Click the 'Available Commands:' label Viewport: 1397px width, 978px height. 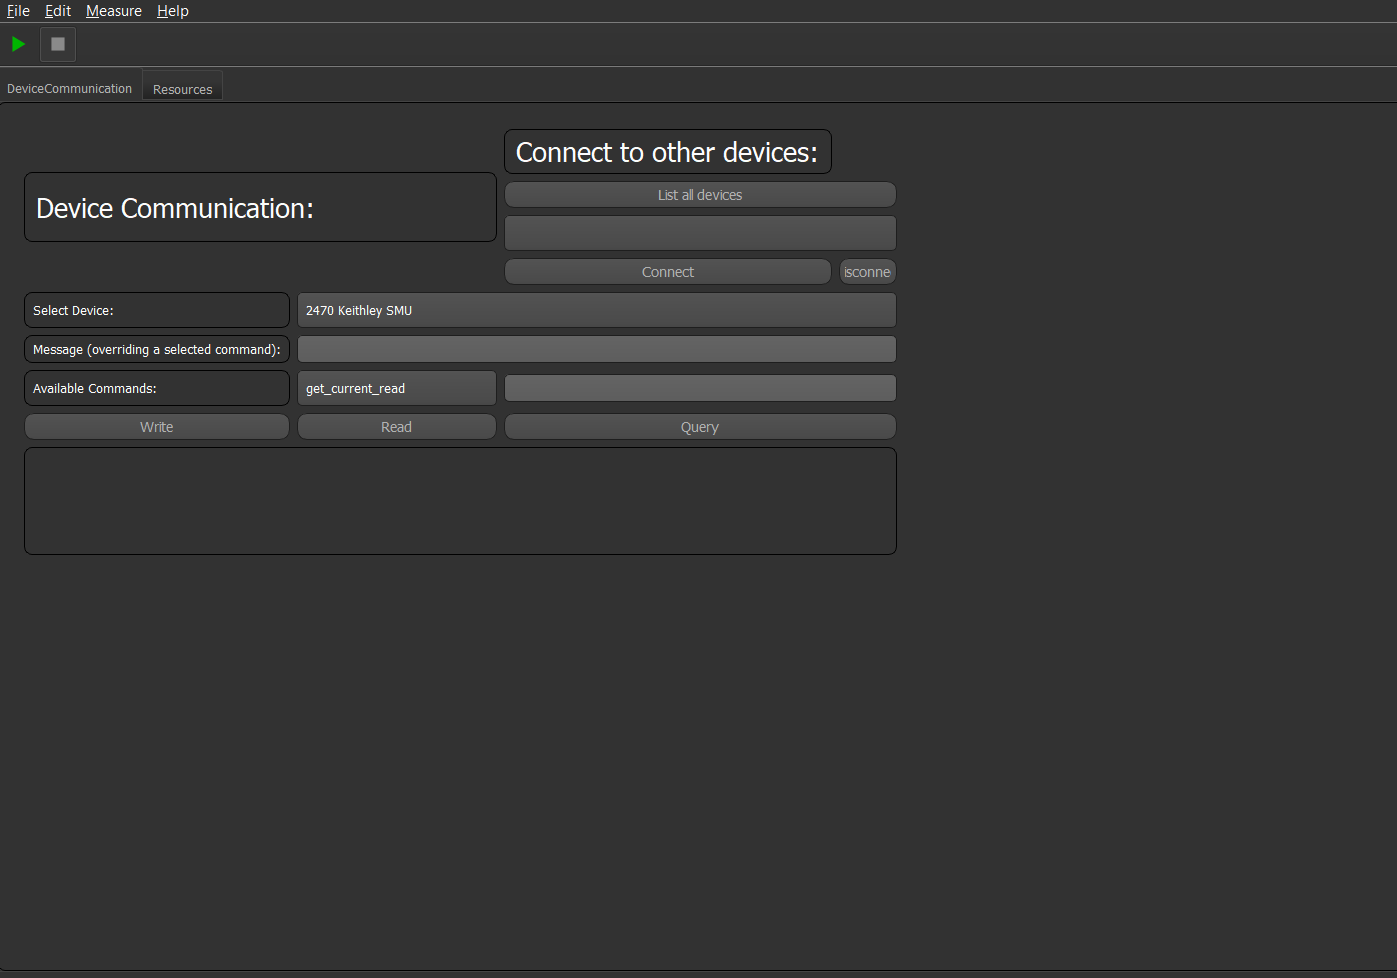(157, 388)
